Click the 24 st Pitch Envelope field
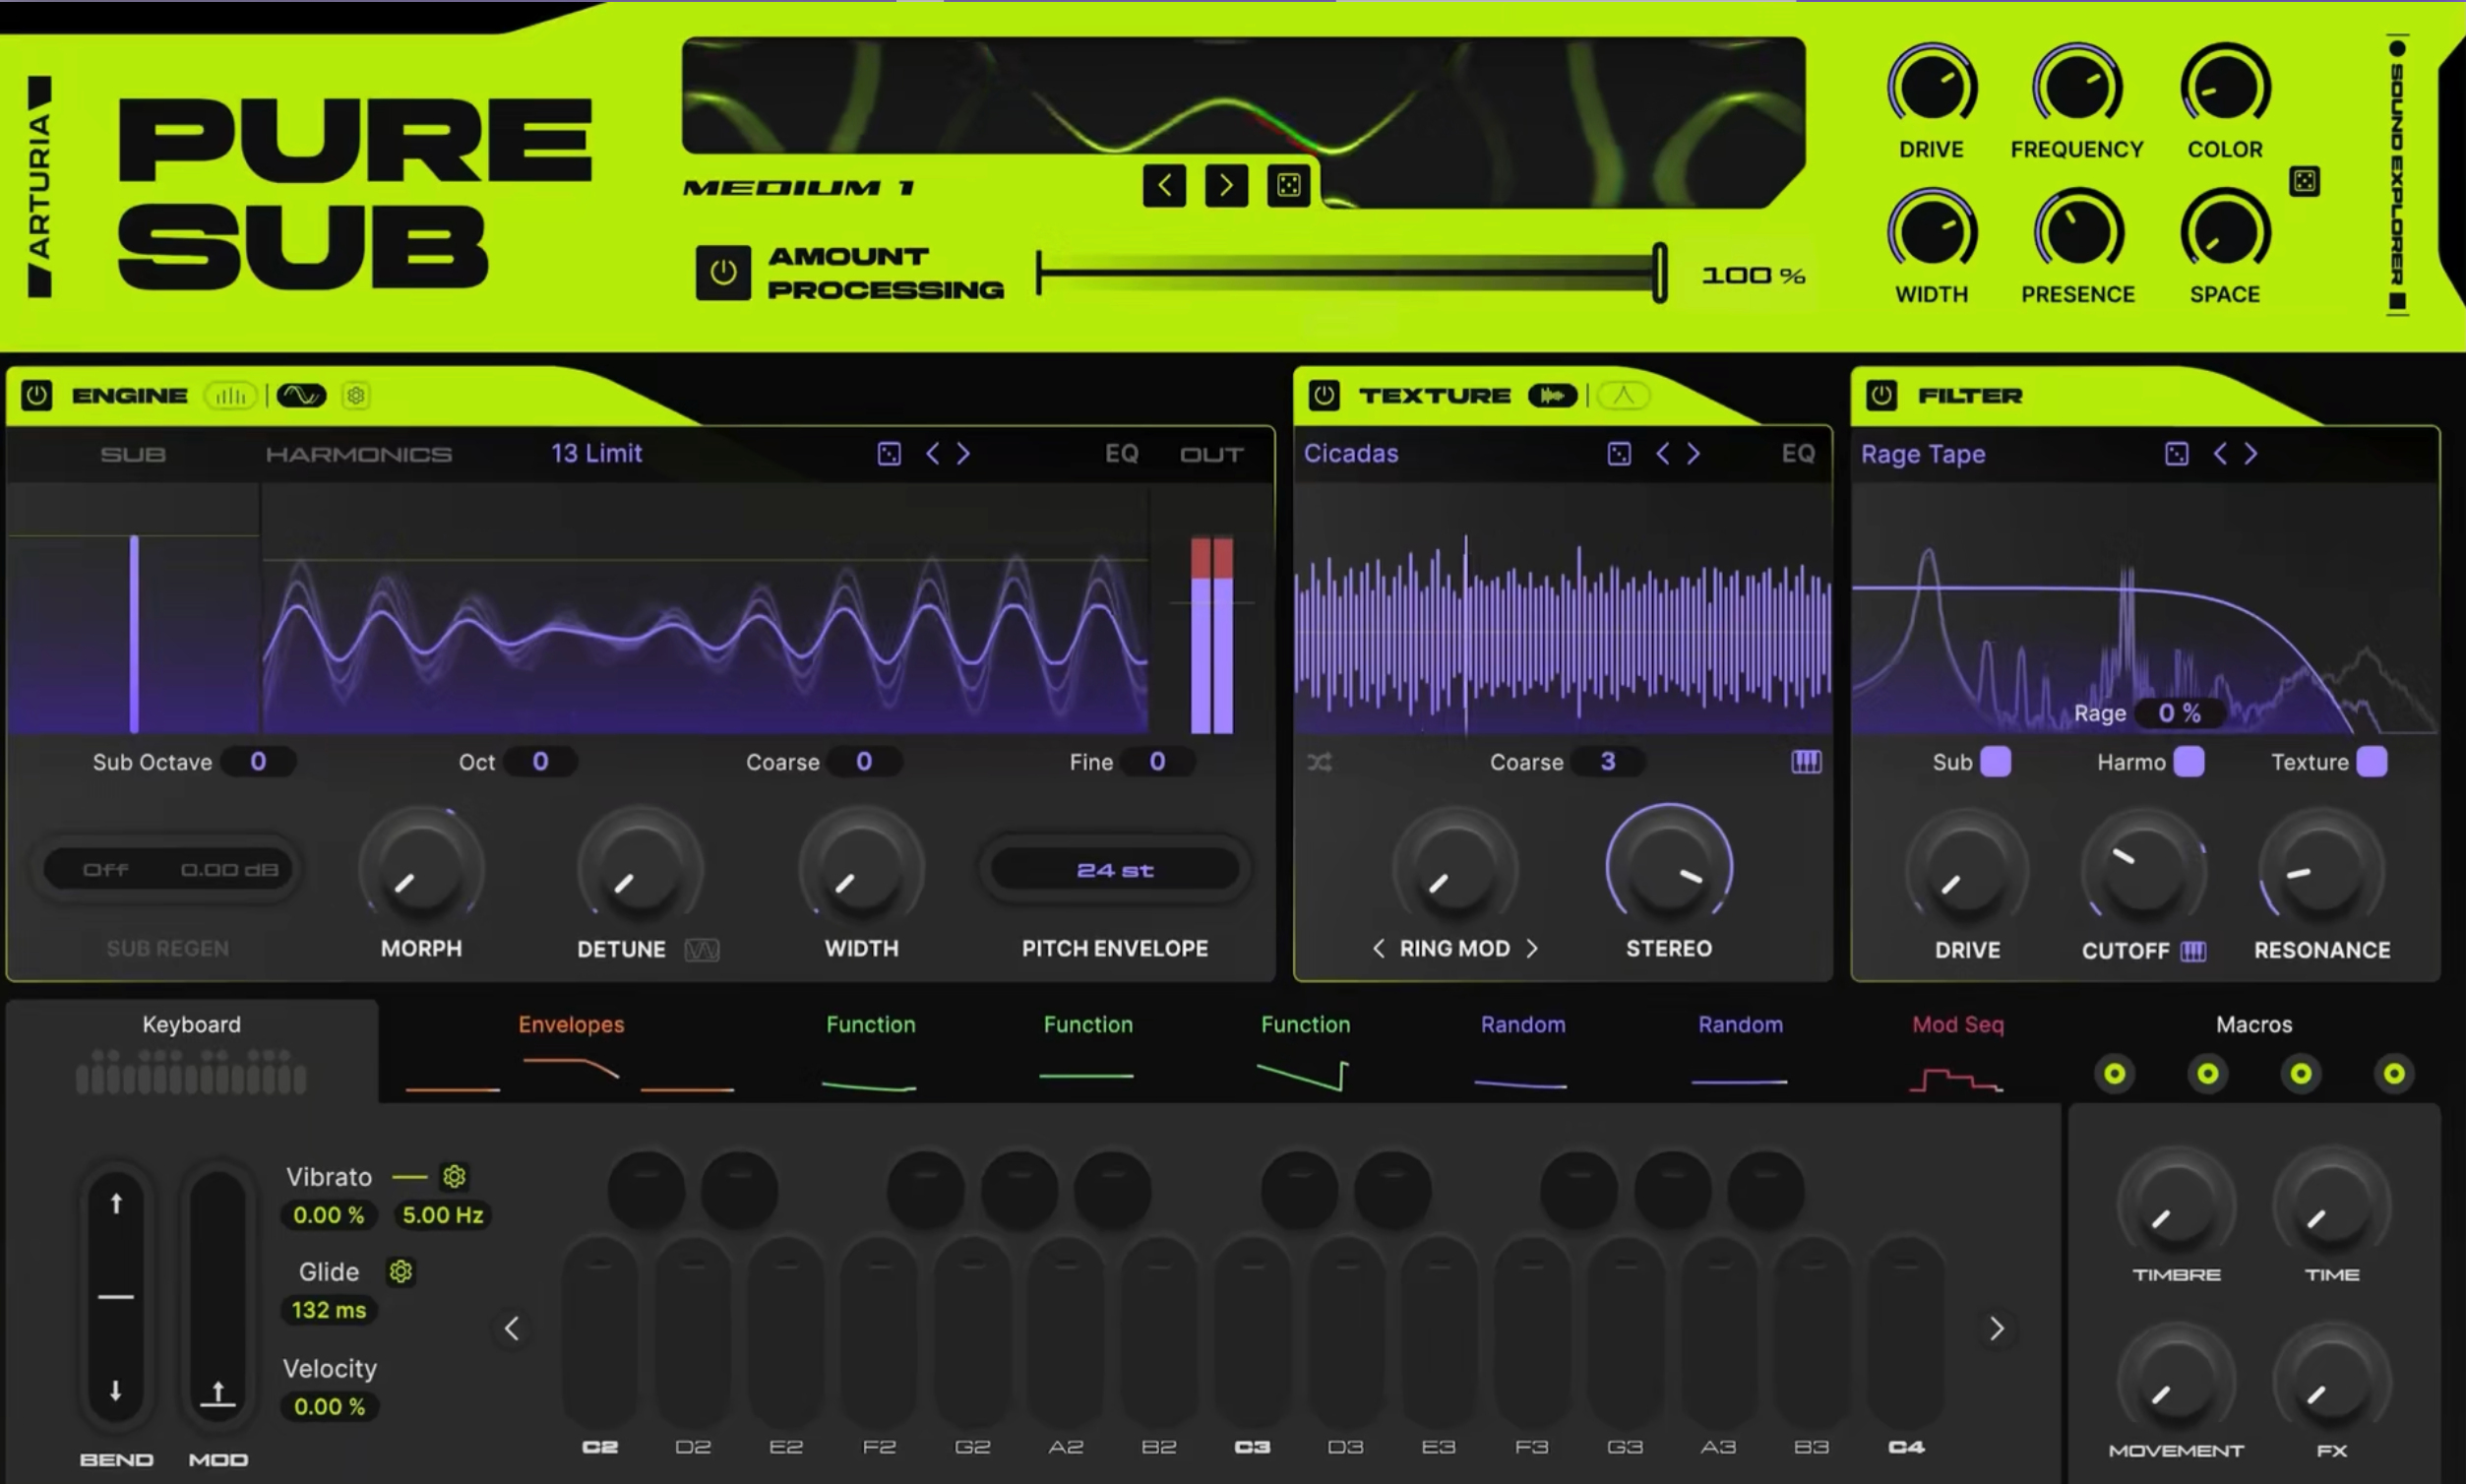2466x1484 pixels. click(1115, 870)
